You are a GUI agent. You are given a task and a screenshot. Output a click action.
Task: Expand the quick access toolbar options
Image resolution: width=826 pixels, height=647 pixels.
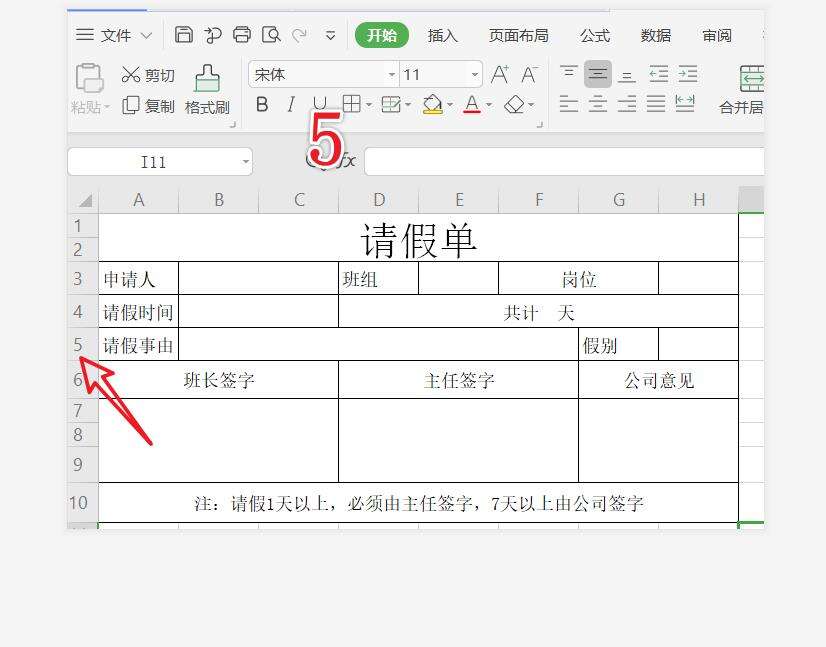331,35
